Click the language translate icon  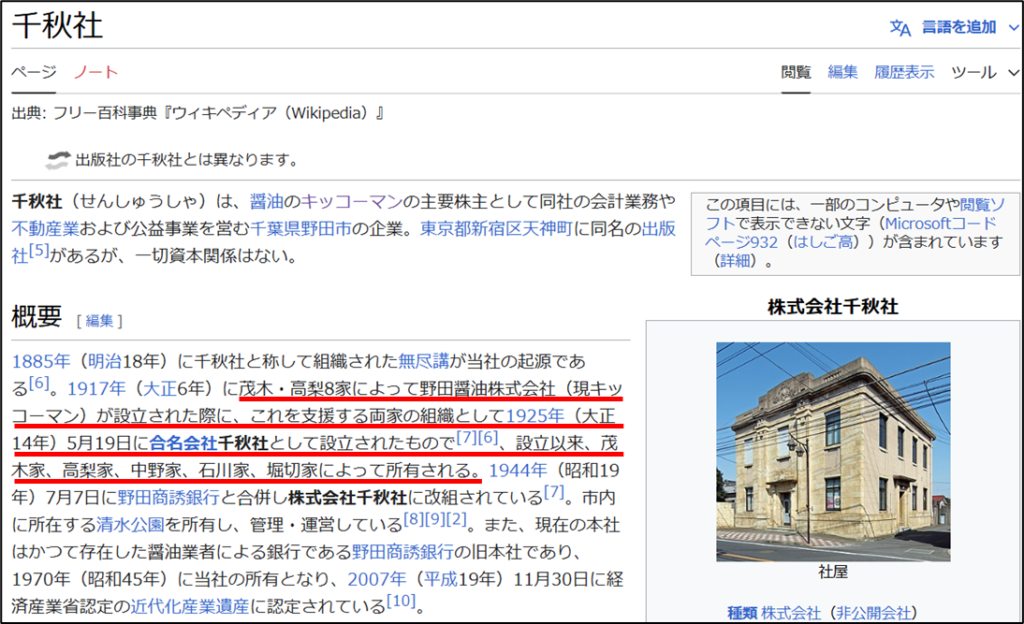click(900, 28)
